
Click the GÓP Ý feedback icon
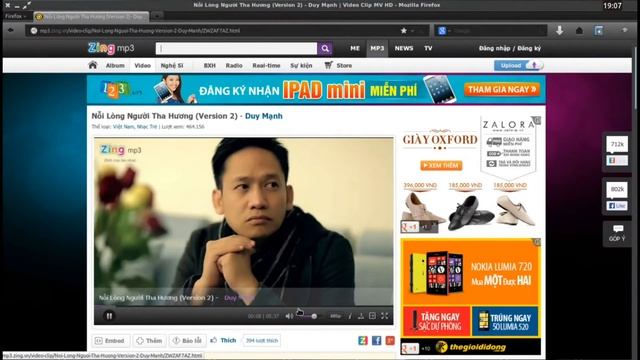618,233
